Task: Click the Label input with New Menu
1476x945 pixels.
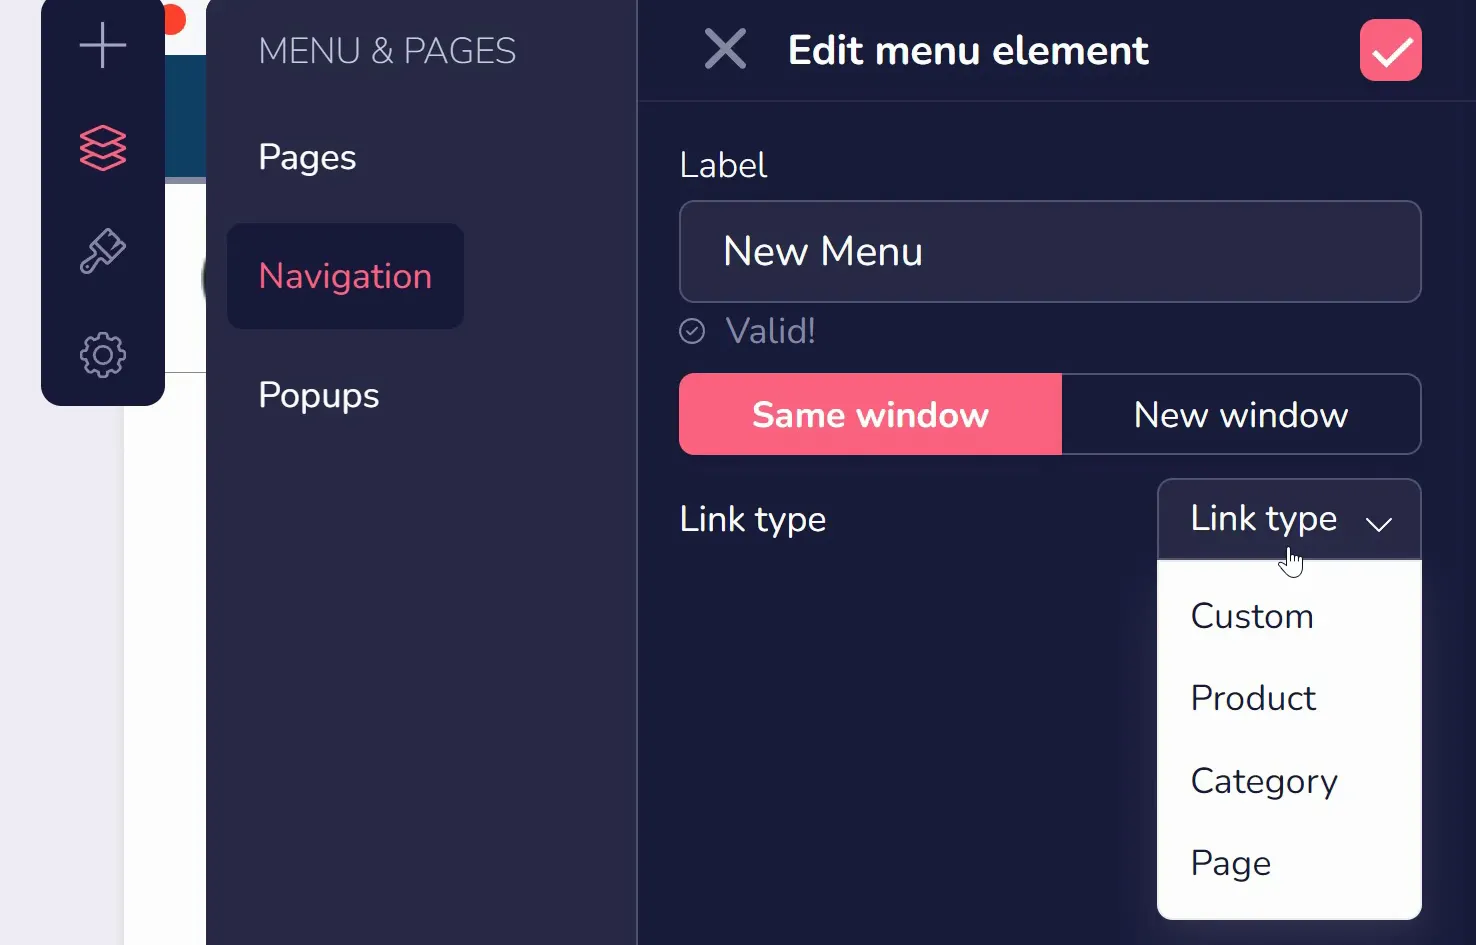Action: pyautogui.click(x=1050, y=252)
